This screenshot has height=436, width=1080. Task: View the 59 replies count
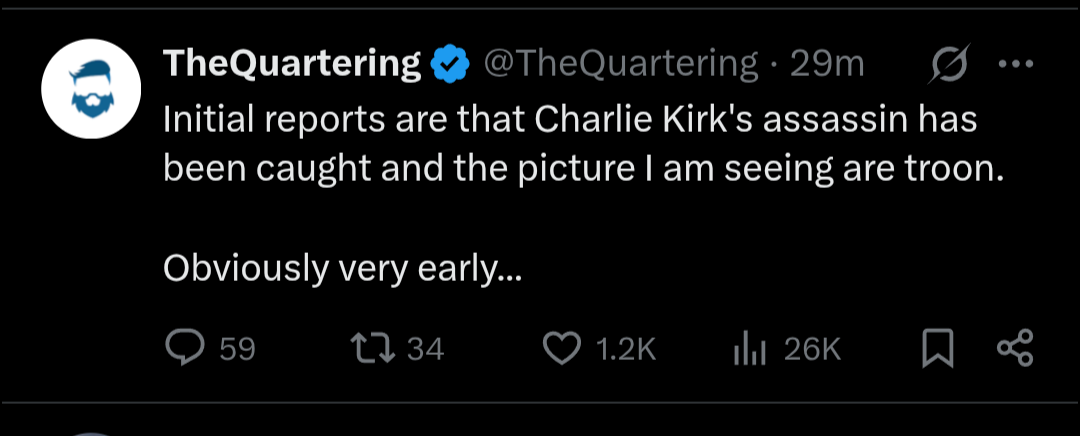coord(238,350)
